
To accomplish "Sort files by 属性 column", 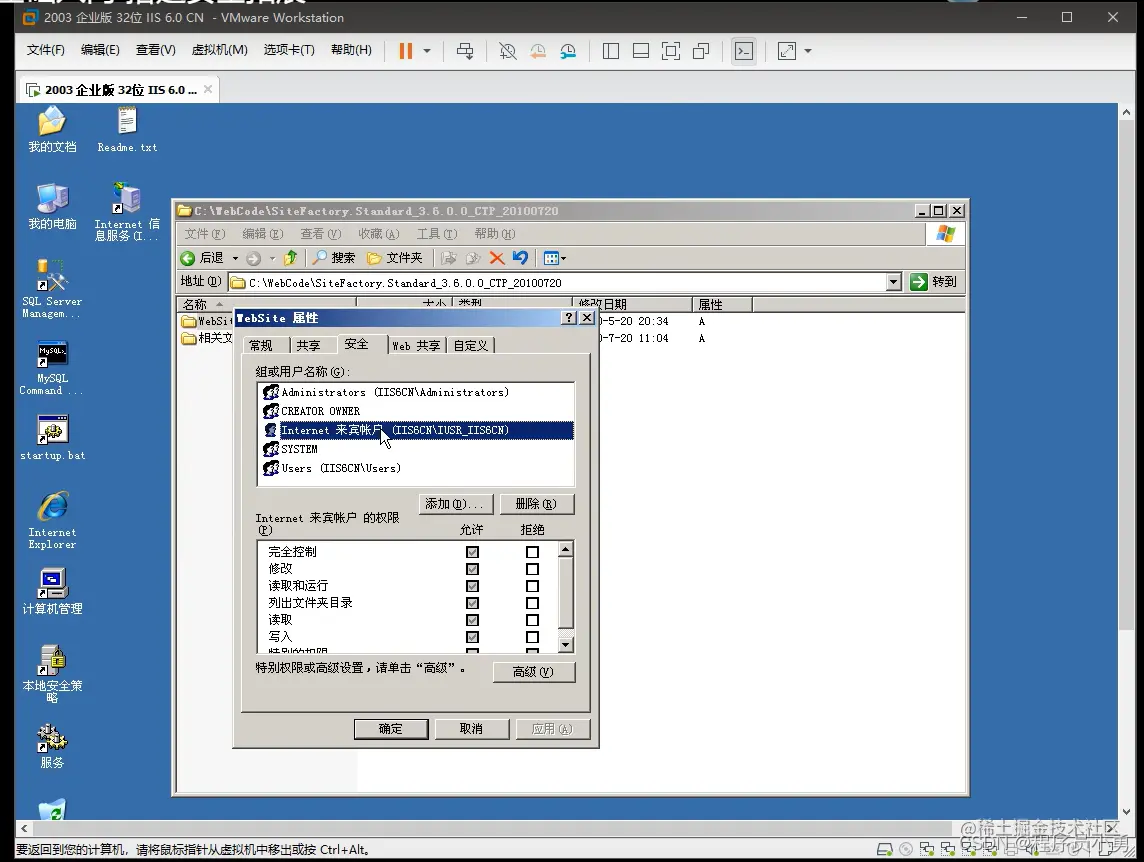I will tap(721, 304).
